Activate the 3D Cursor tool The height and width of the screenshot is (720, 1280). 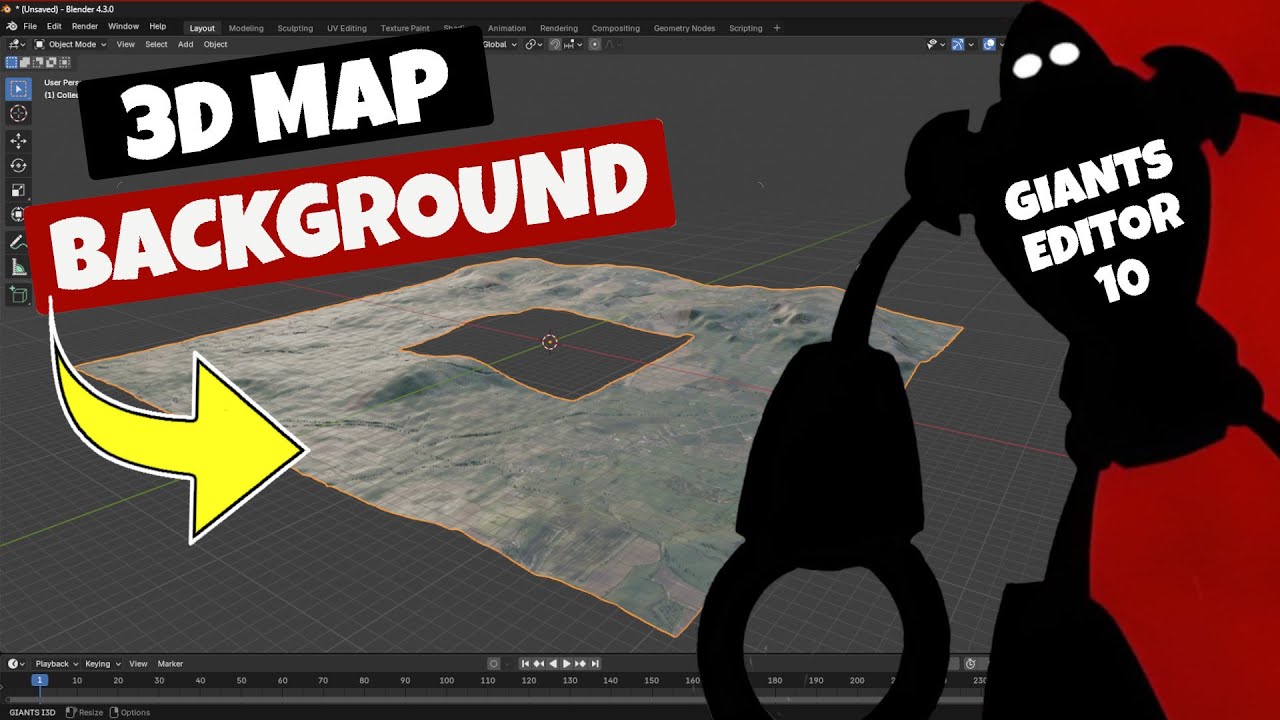[x=18, y=114]
